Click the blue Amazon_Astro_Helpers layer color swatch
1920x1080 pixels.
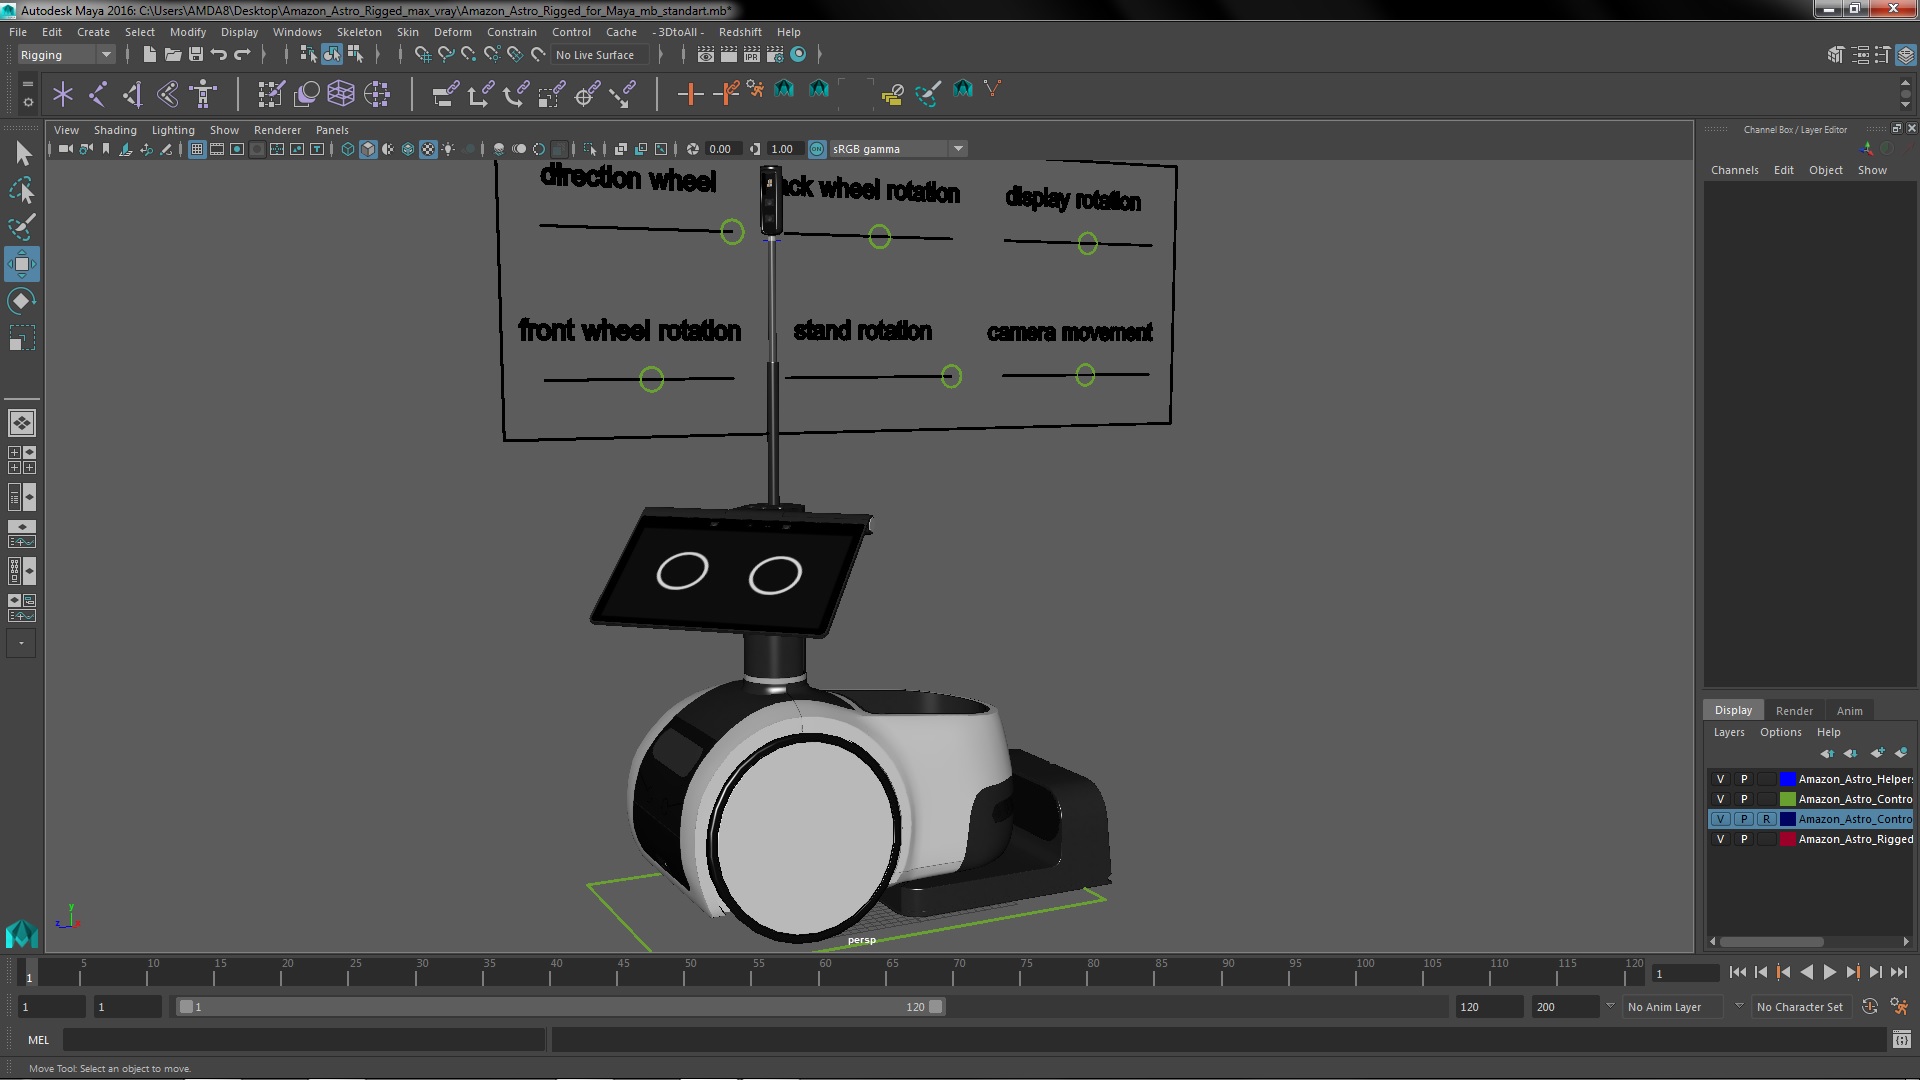click(1787, 779)
